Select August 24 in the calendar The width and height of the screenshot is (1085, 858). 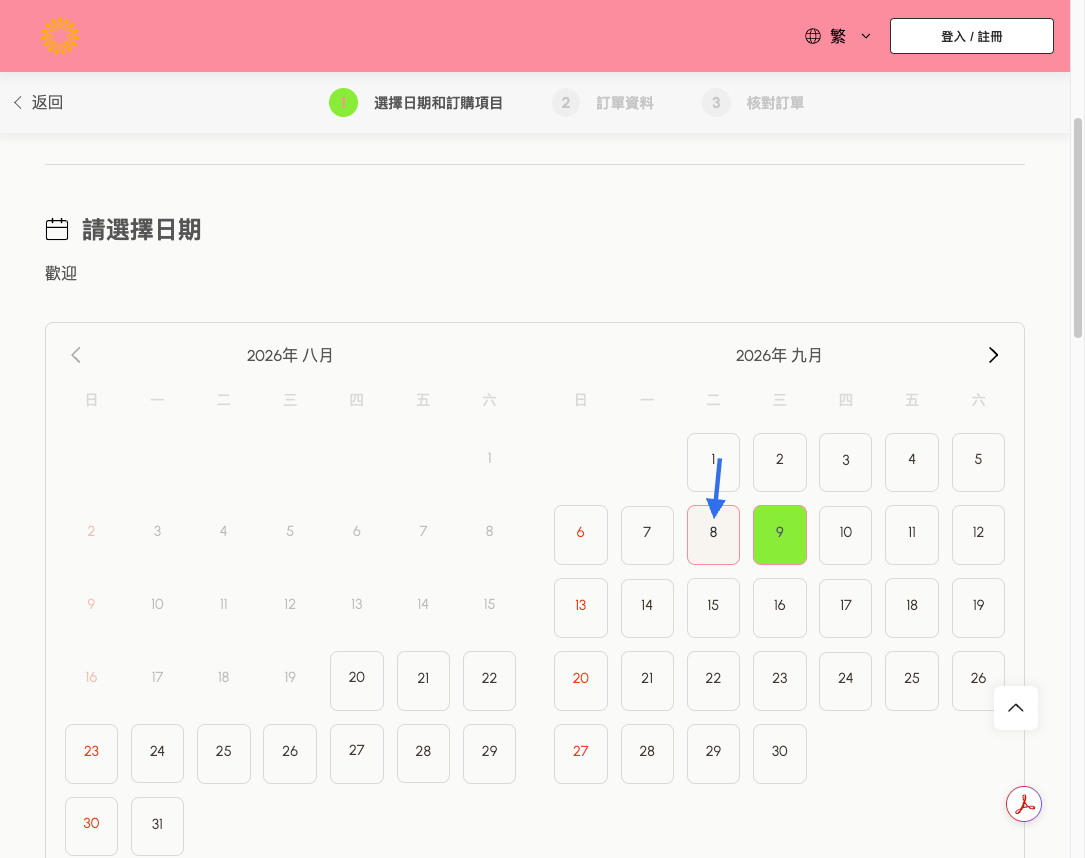[157, 754]
